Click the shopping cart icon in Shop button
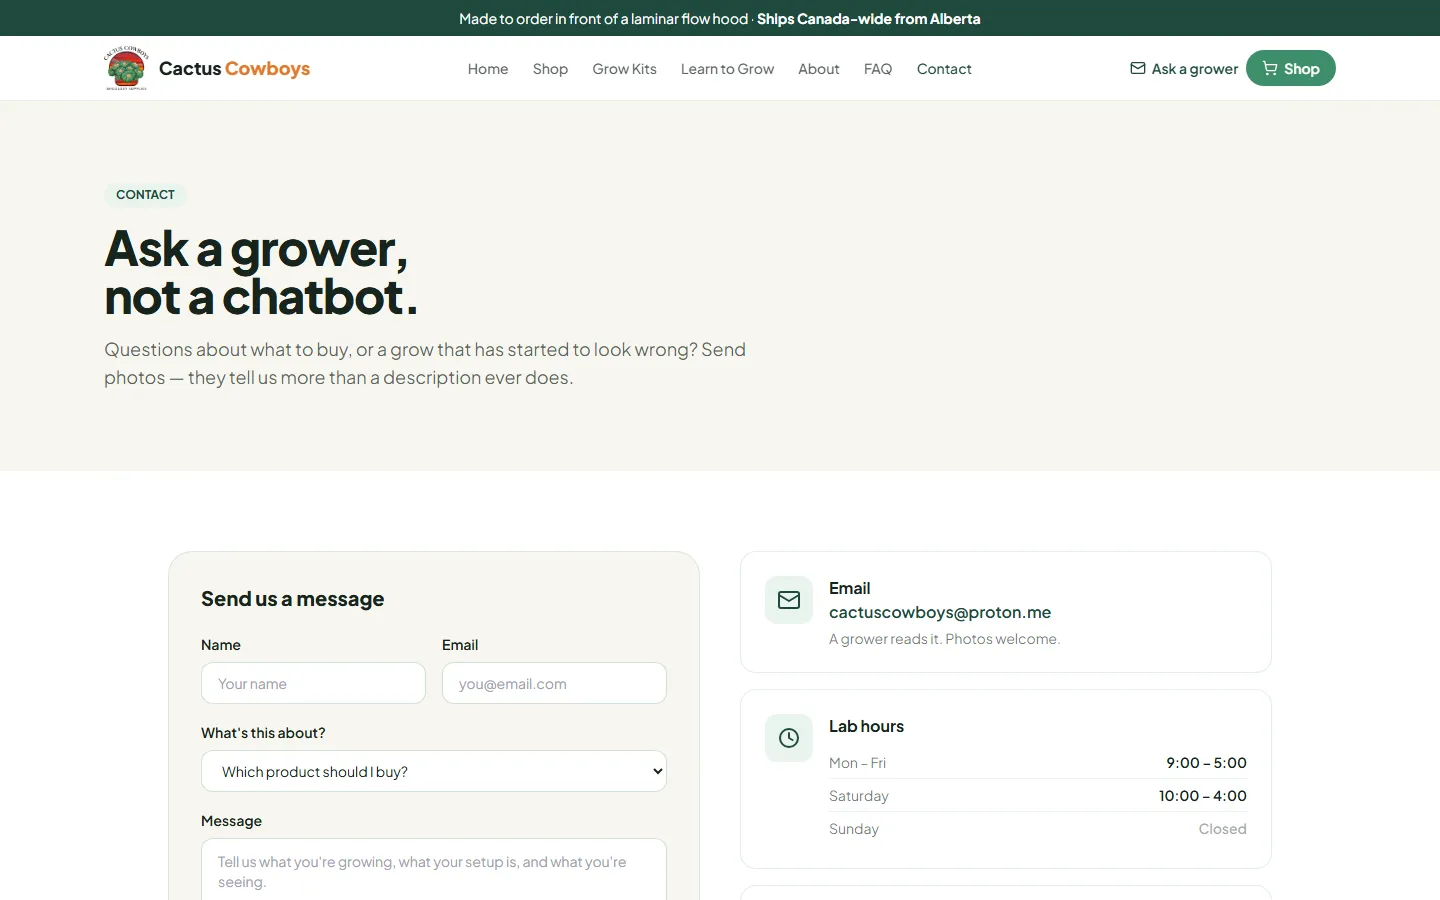The image size is (1440, 900). click(x=1270, y=68)
